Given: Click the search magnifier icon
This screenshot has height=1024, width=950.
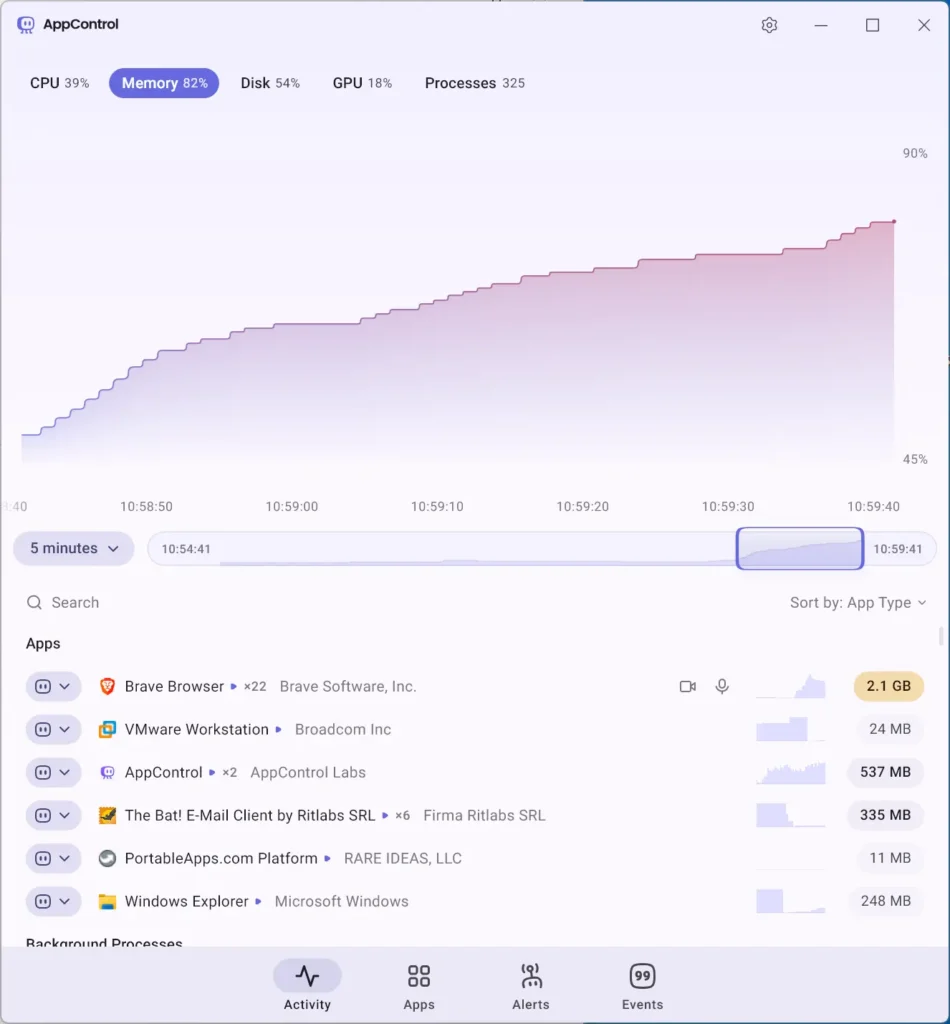Looking at the screenshot, I should pos(33,602).
